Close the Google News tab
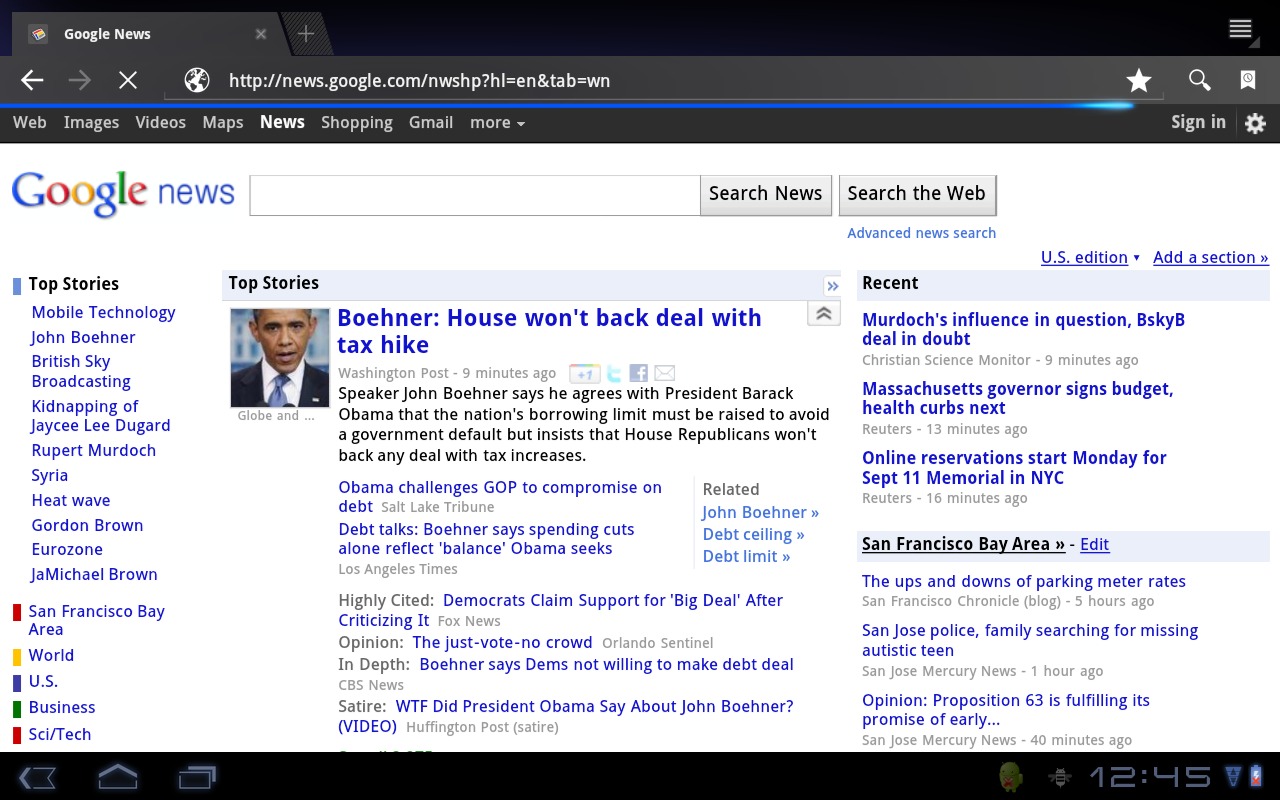Screen dimensions: 1280x800 (260, 34)
